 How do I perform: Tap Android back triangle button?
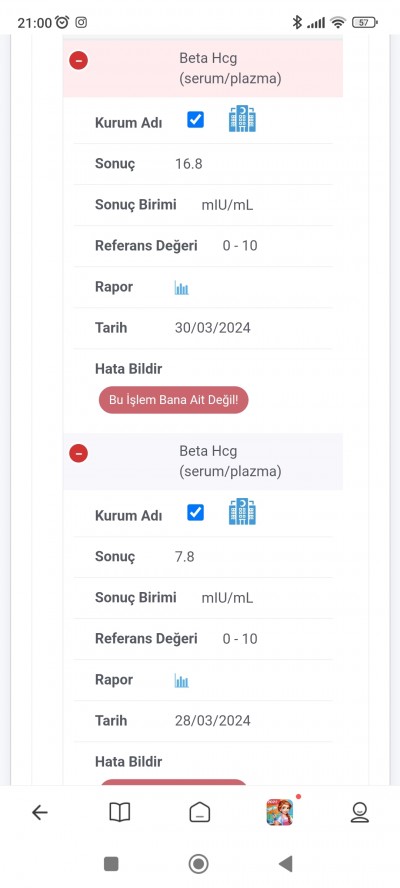point(286,864)
